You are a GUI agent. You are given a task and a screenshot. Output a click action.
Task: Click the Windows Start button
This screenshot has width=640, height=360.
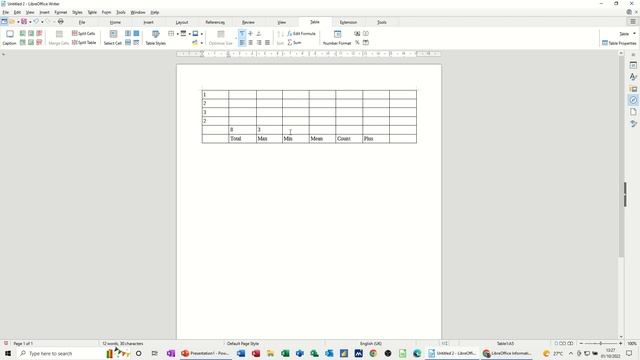point(8,353)
